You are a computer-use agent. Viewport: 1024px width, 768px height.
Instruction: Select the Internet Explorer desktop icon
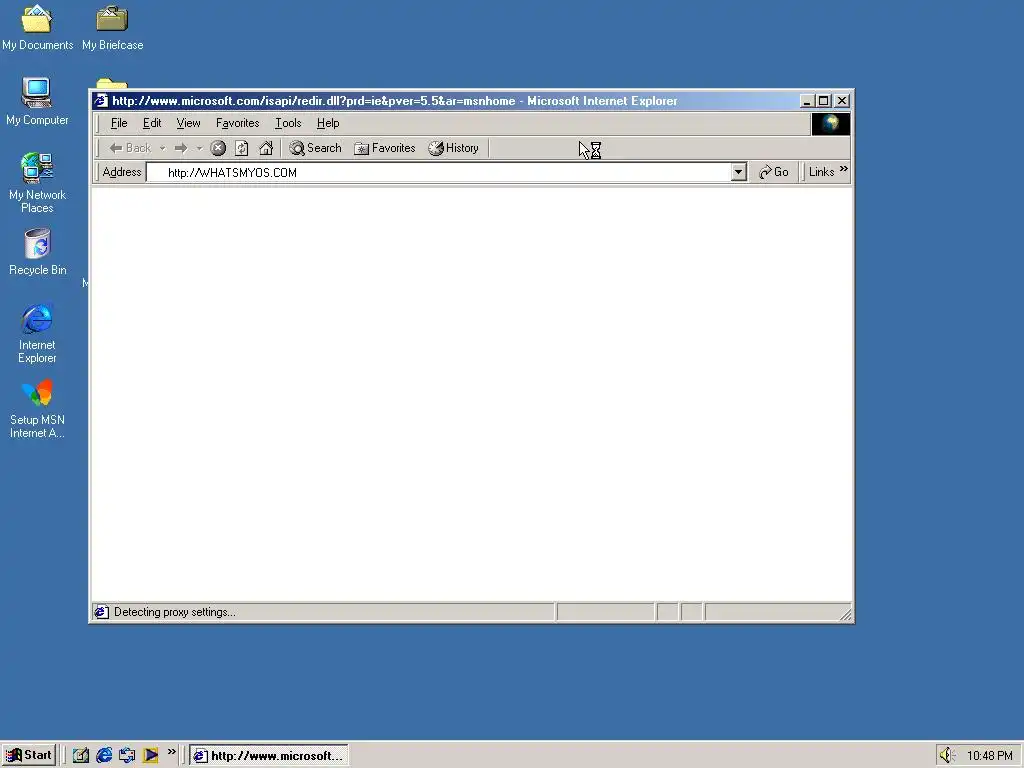click(37, 333)
